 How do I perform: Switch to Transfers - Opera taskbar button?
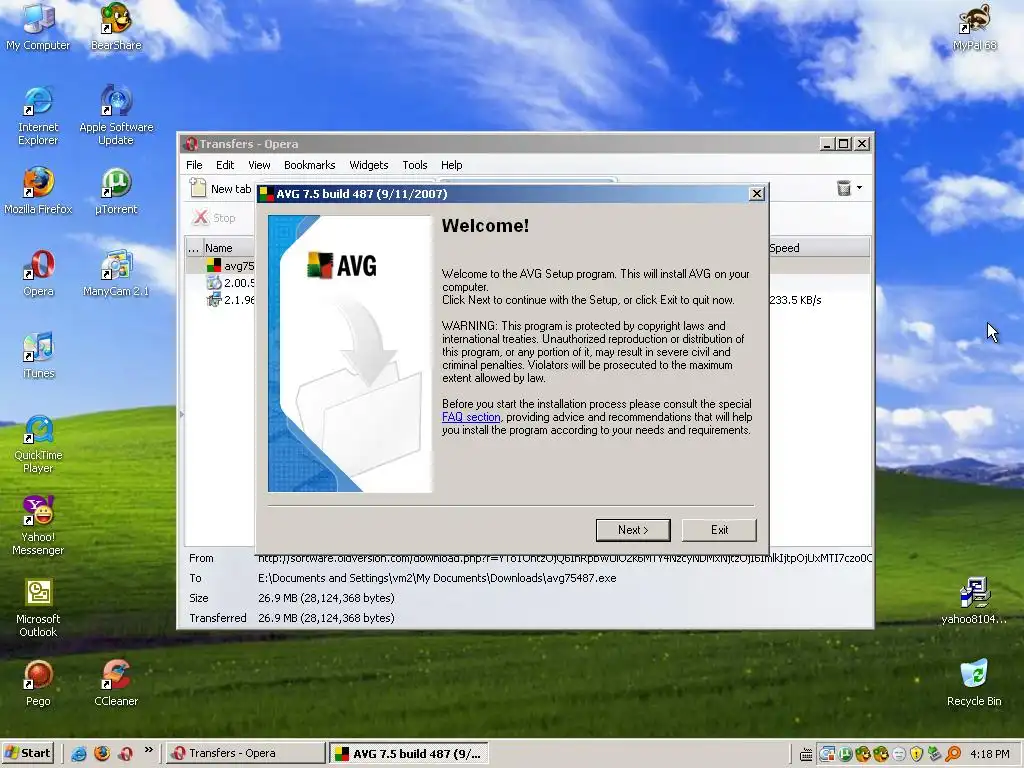pyautogui.click(x=246, y=753)
